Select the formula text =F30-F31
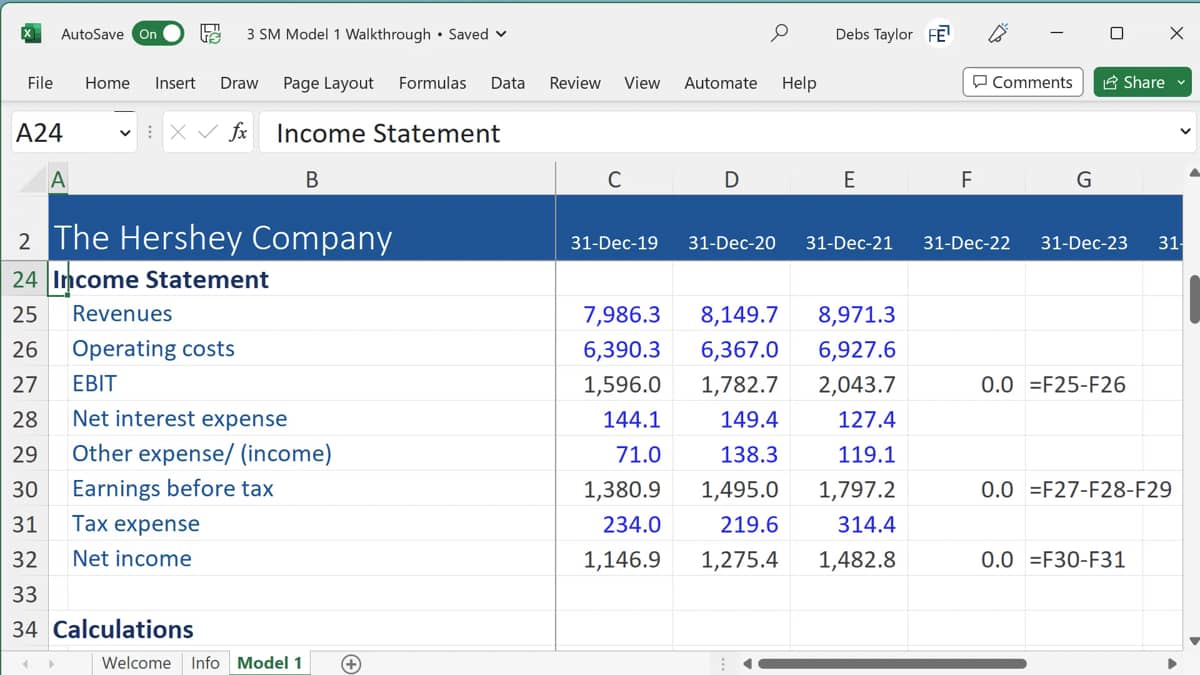Screen dimensions: 1200x675 point(1078,560)
